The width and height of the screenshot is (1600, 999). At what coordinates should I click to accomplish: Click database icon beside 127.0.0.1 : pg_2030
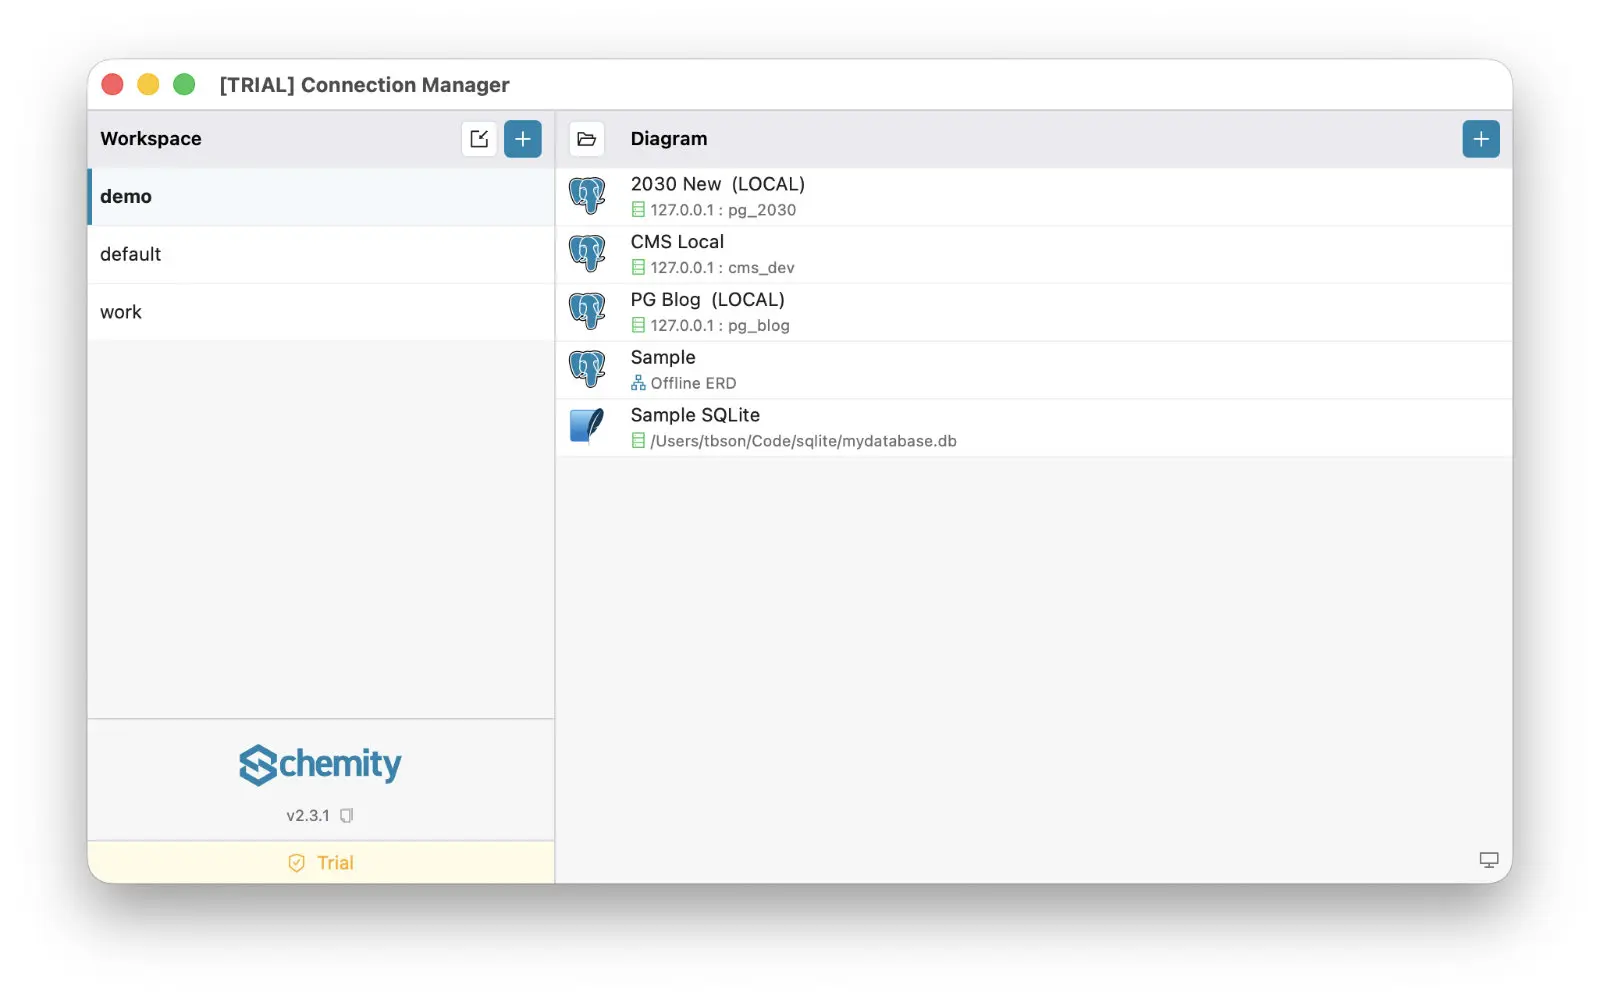(x=638, y=210)
